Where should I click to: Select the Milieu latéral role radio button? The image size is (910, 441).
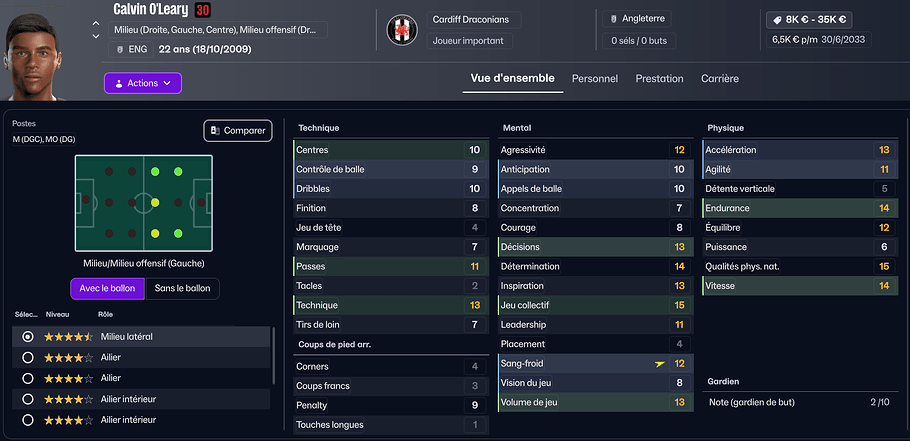pyautogui.click(x=27, y=337)
